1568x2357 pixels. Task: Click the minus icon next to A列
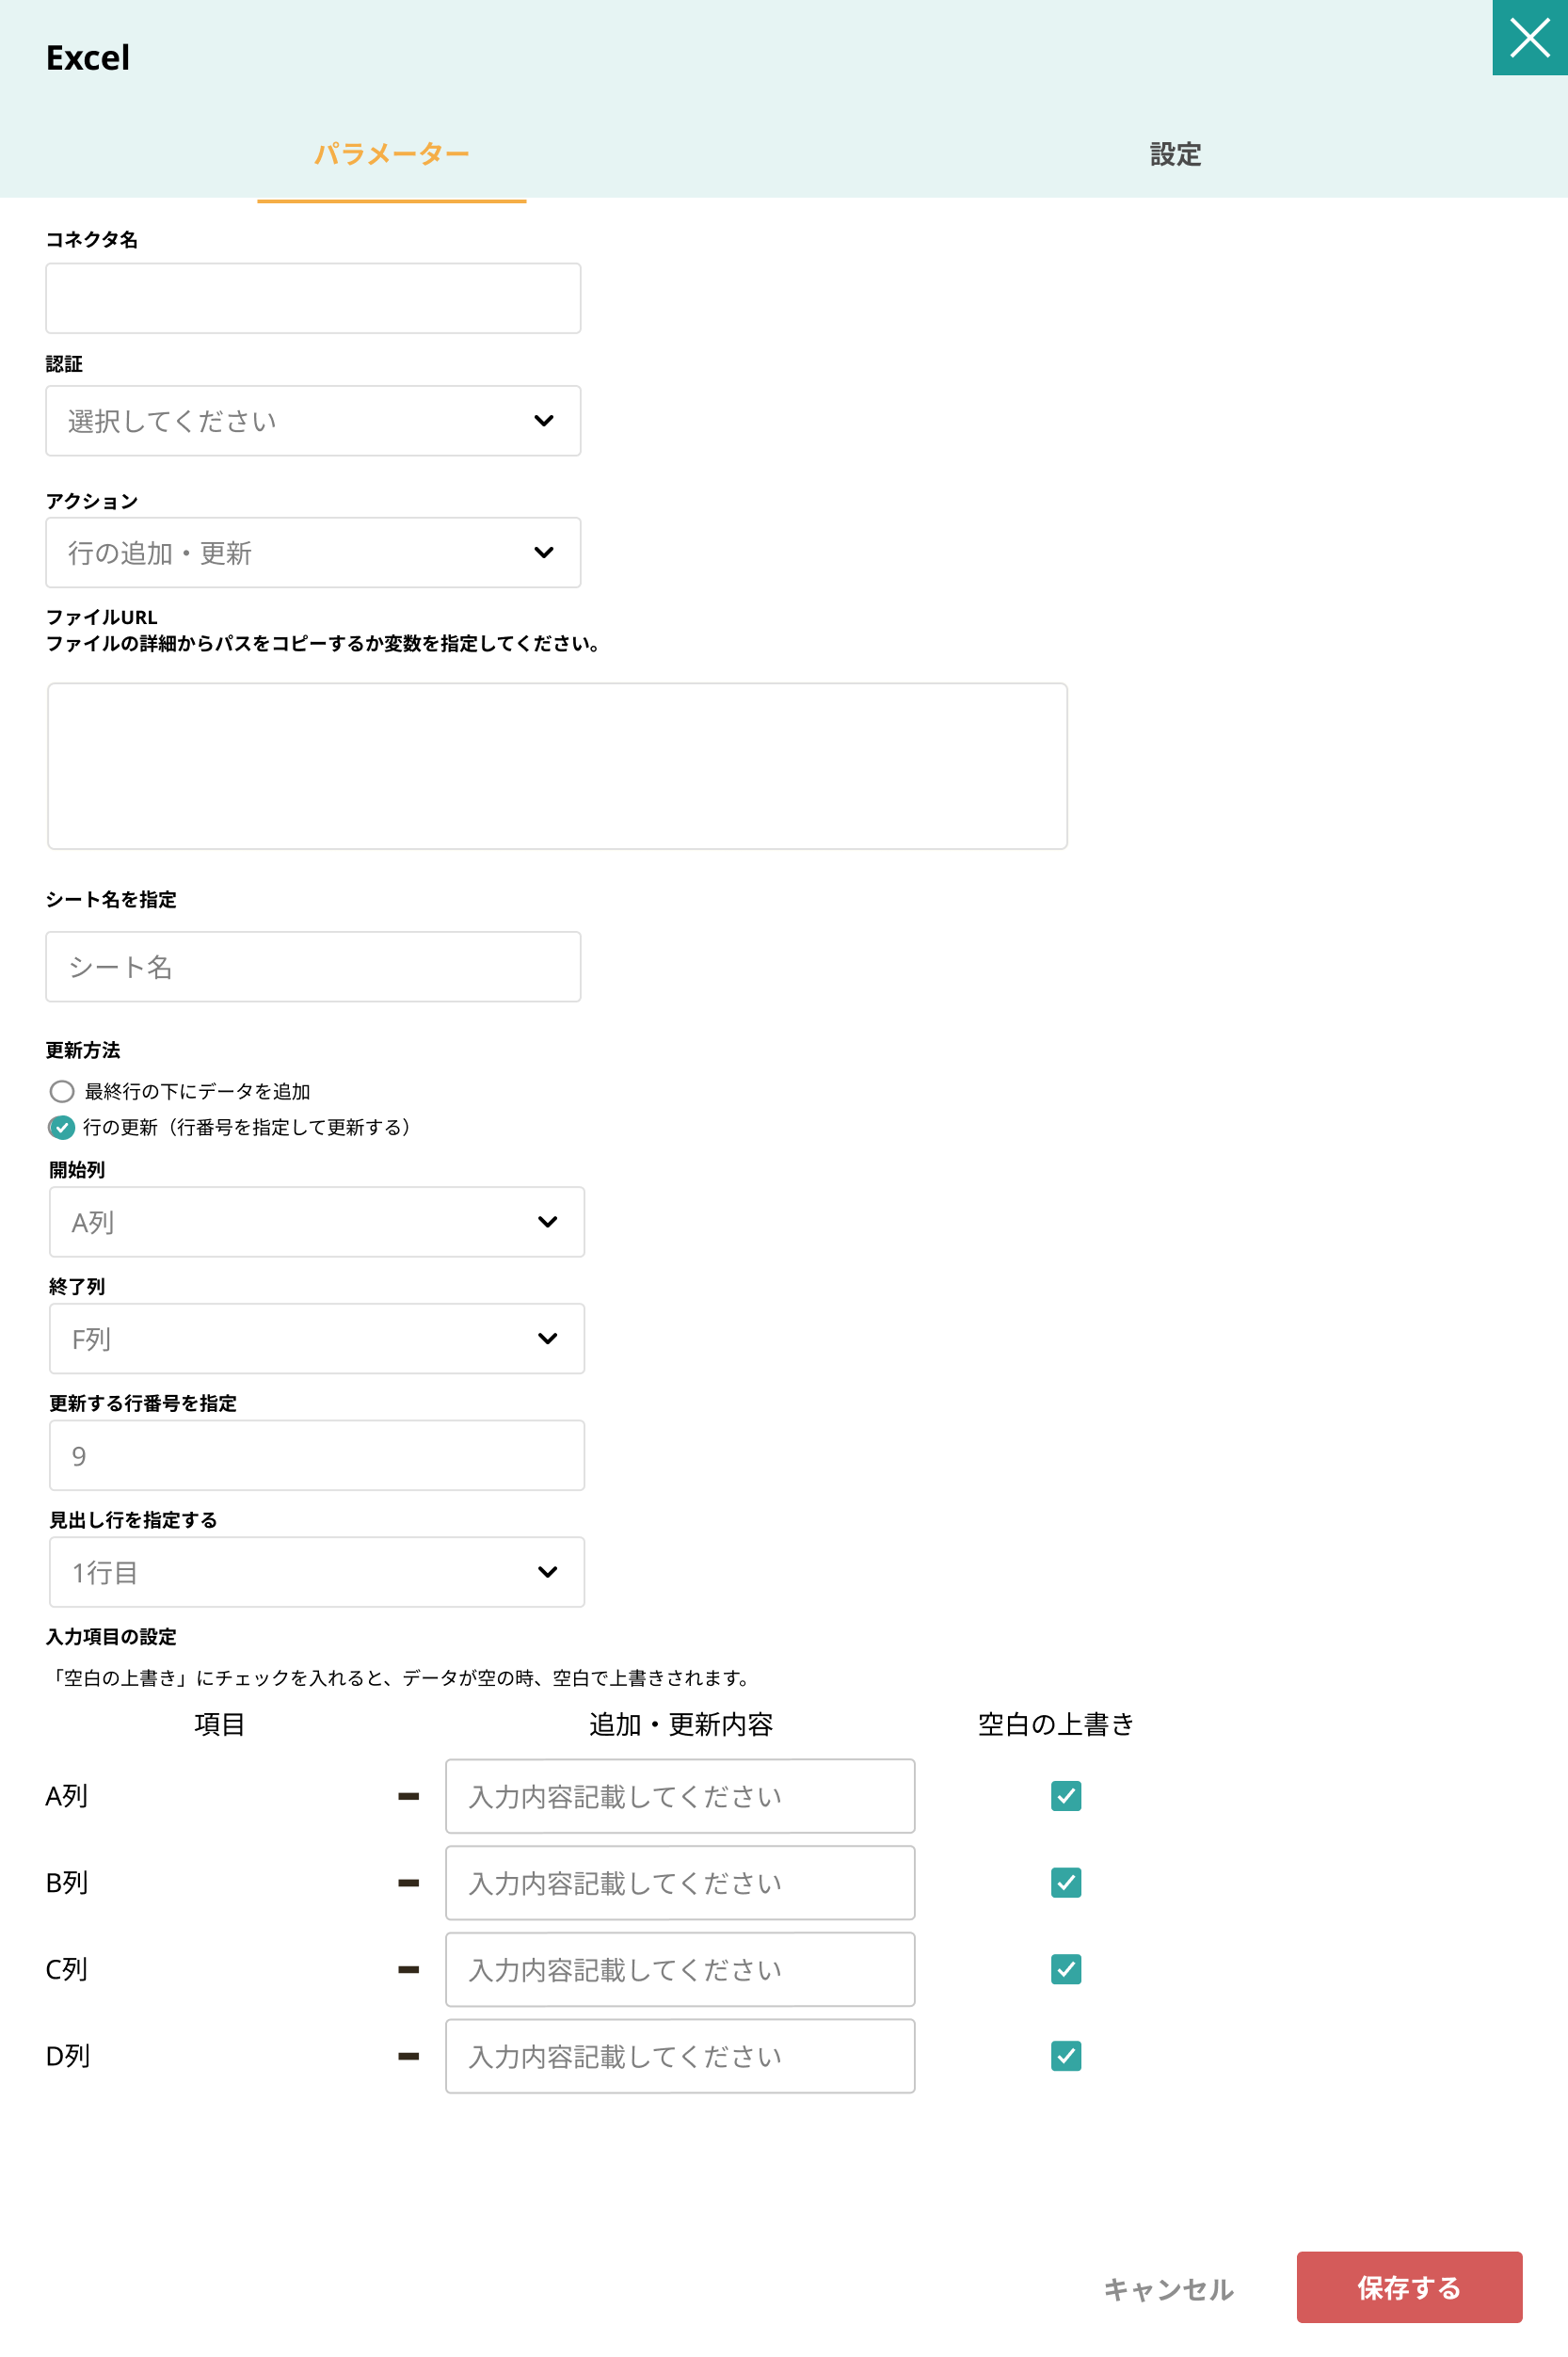coord(408,1797)
